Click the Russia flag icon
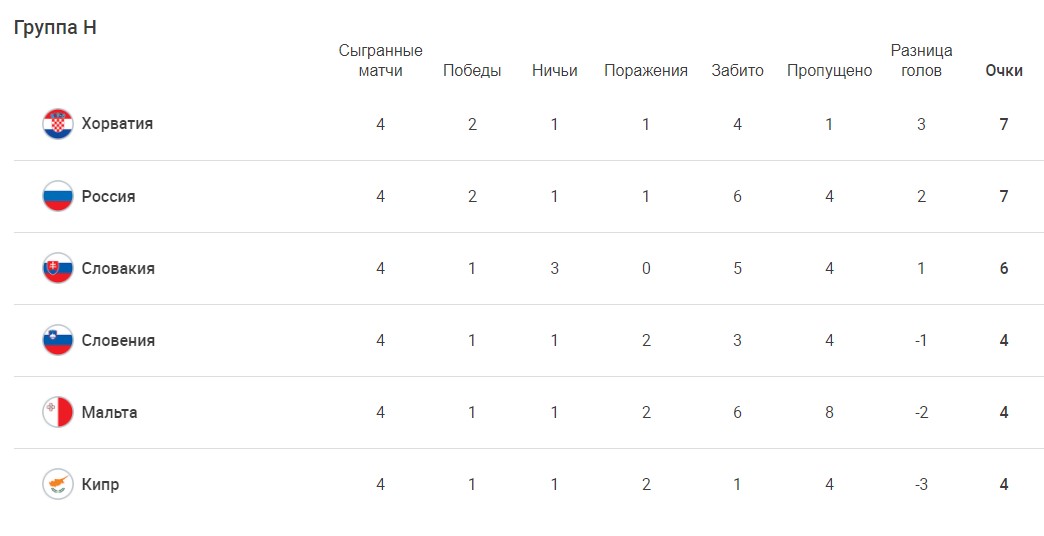 pos(58,196)
